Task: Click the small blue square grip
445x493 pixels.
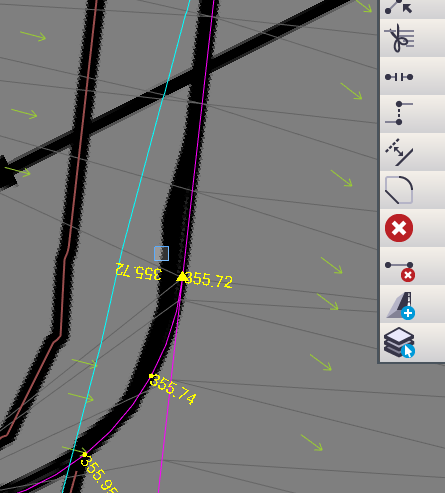Action: (161, 254)
